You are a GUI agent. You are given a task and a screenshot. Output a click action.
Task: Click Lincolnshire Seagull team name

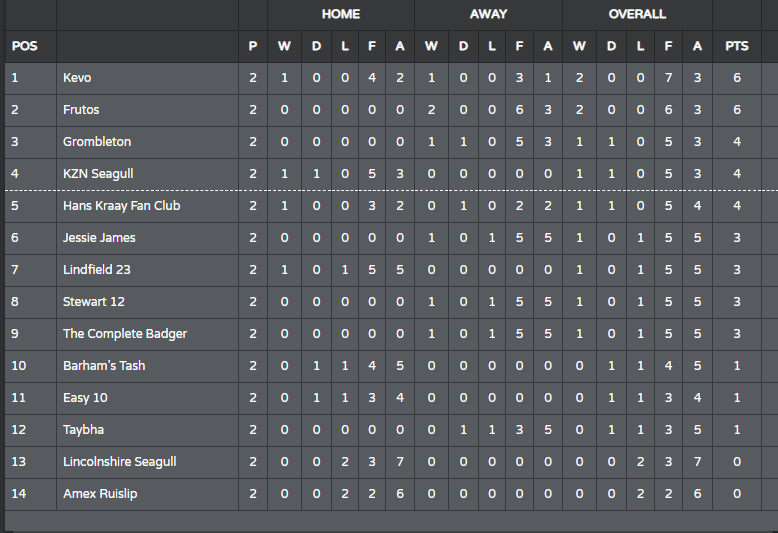click(120, 462)
